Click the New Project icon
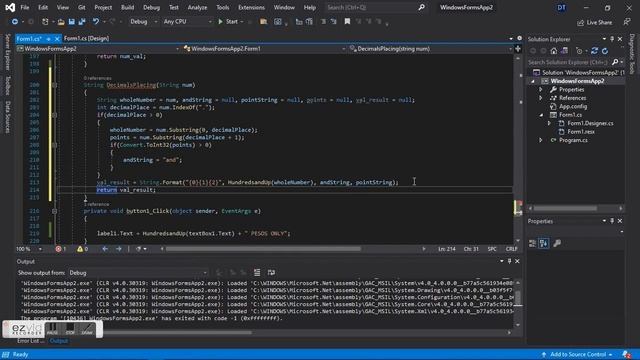Viewport: 640px width, 360px height. (45, 22)
